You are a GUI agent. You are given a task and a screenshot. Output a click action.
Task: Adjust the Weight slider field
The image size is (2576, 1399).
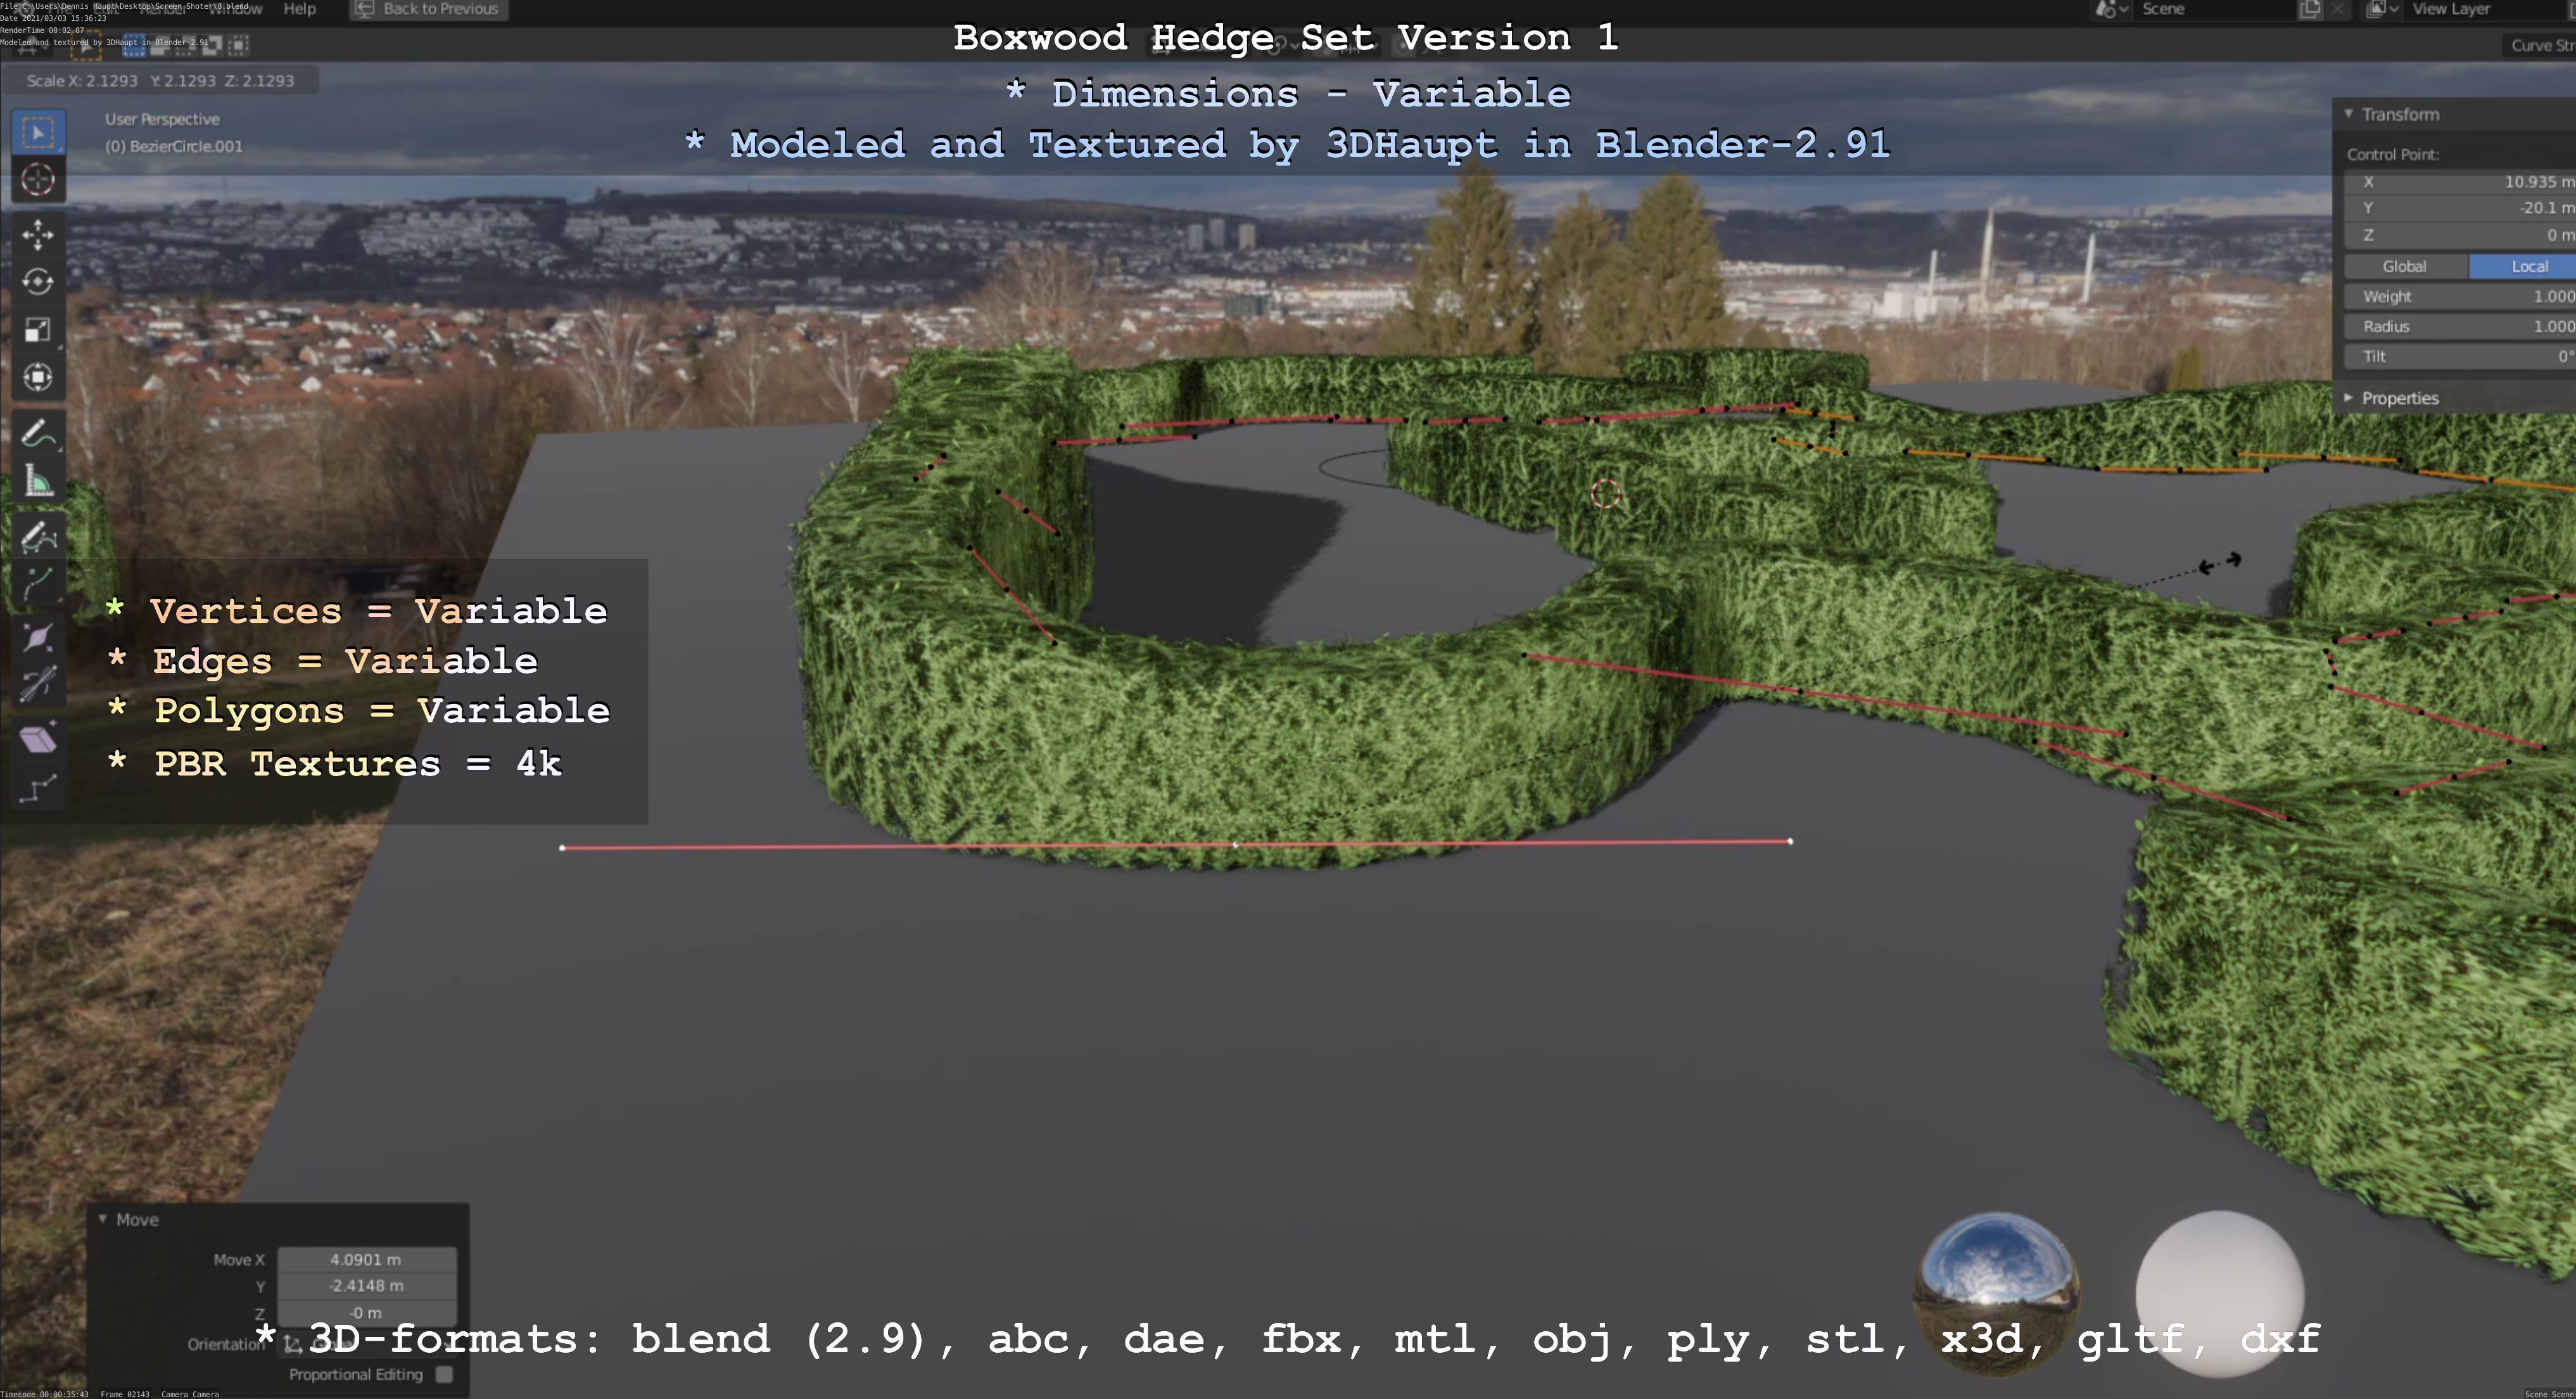point(2460,296)
